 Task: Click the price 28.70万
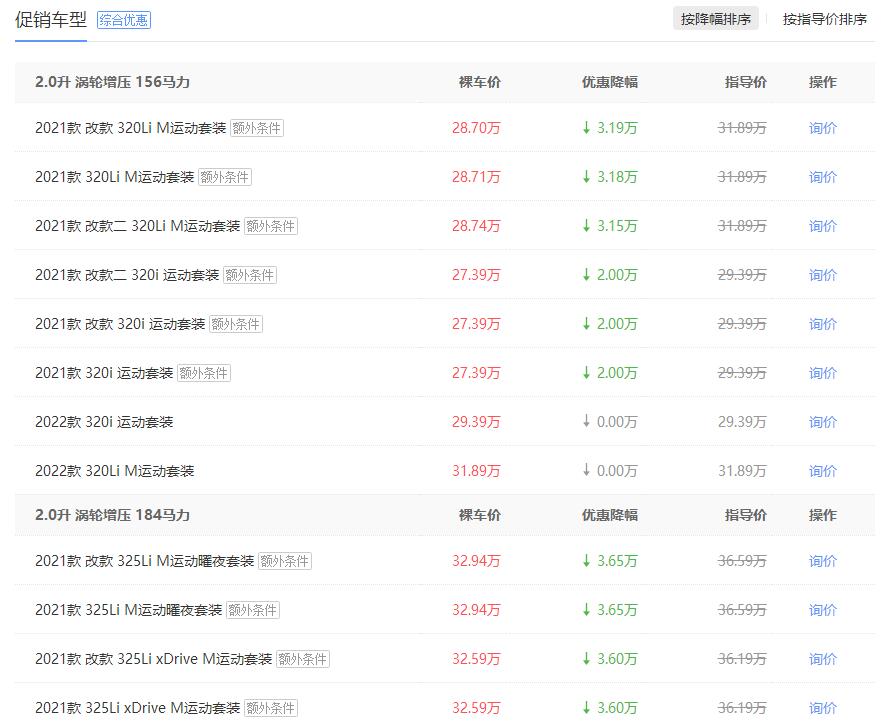(476, 128)
